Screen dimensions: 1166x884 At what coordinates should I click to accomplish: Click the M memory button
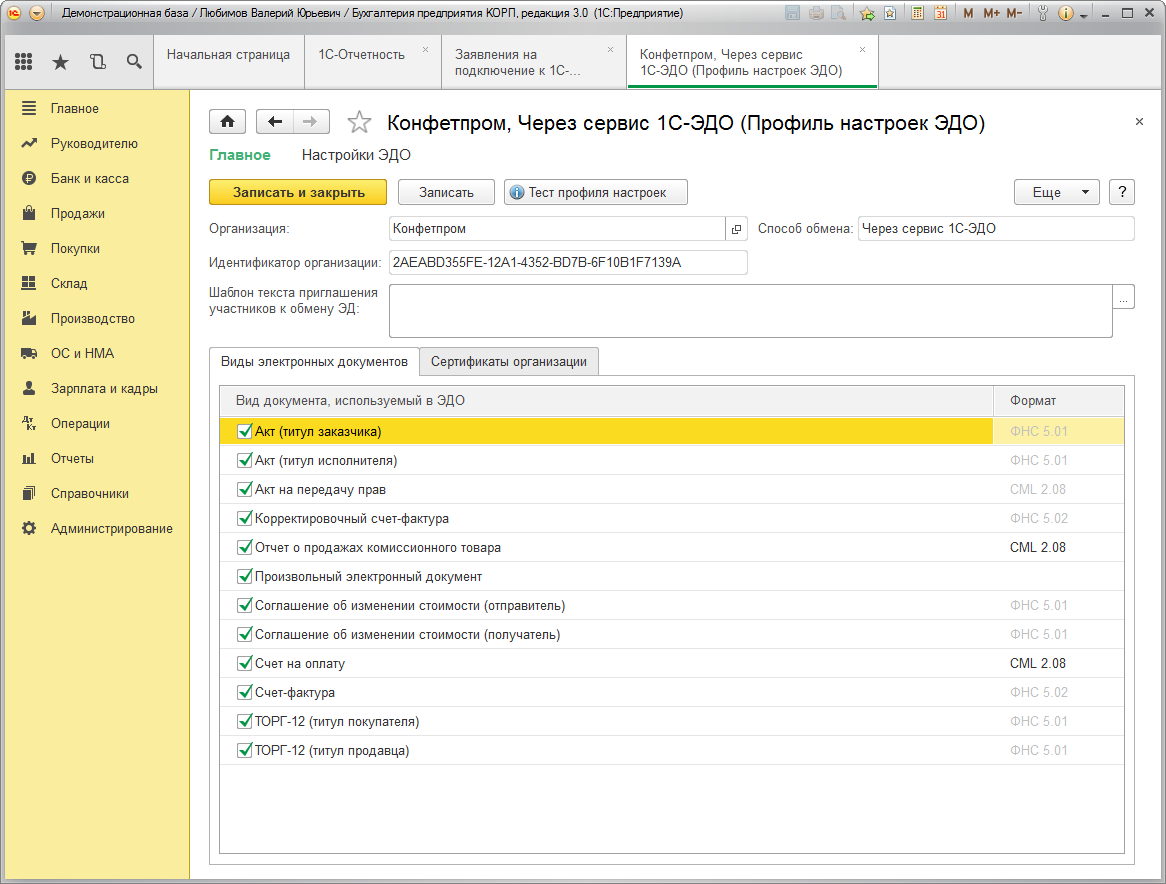967,13
